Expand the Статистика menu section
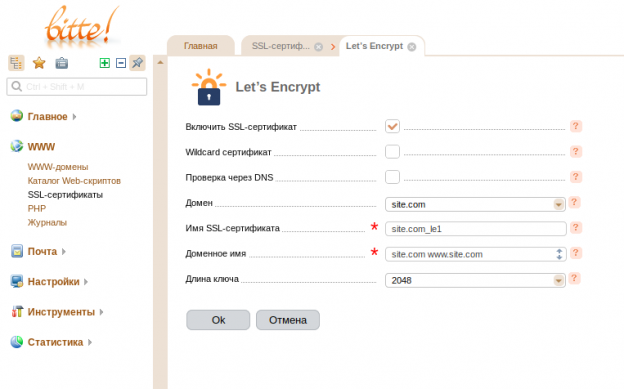624x389 pixels. pos(90,342)
